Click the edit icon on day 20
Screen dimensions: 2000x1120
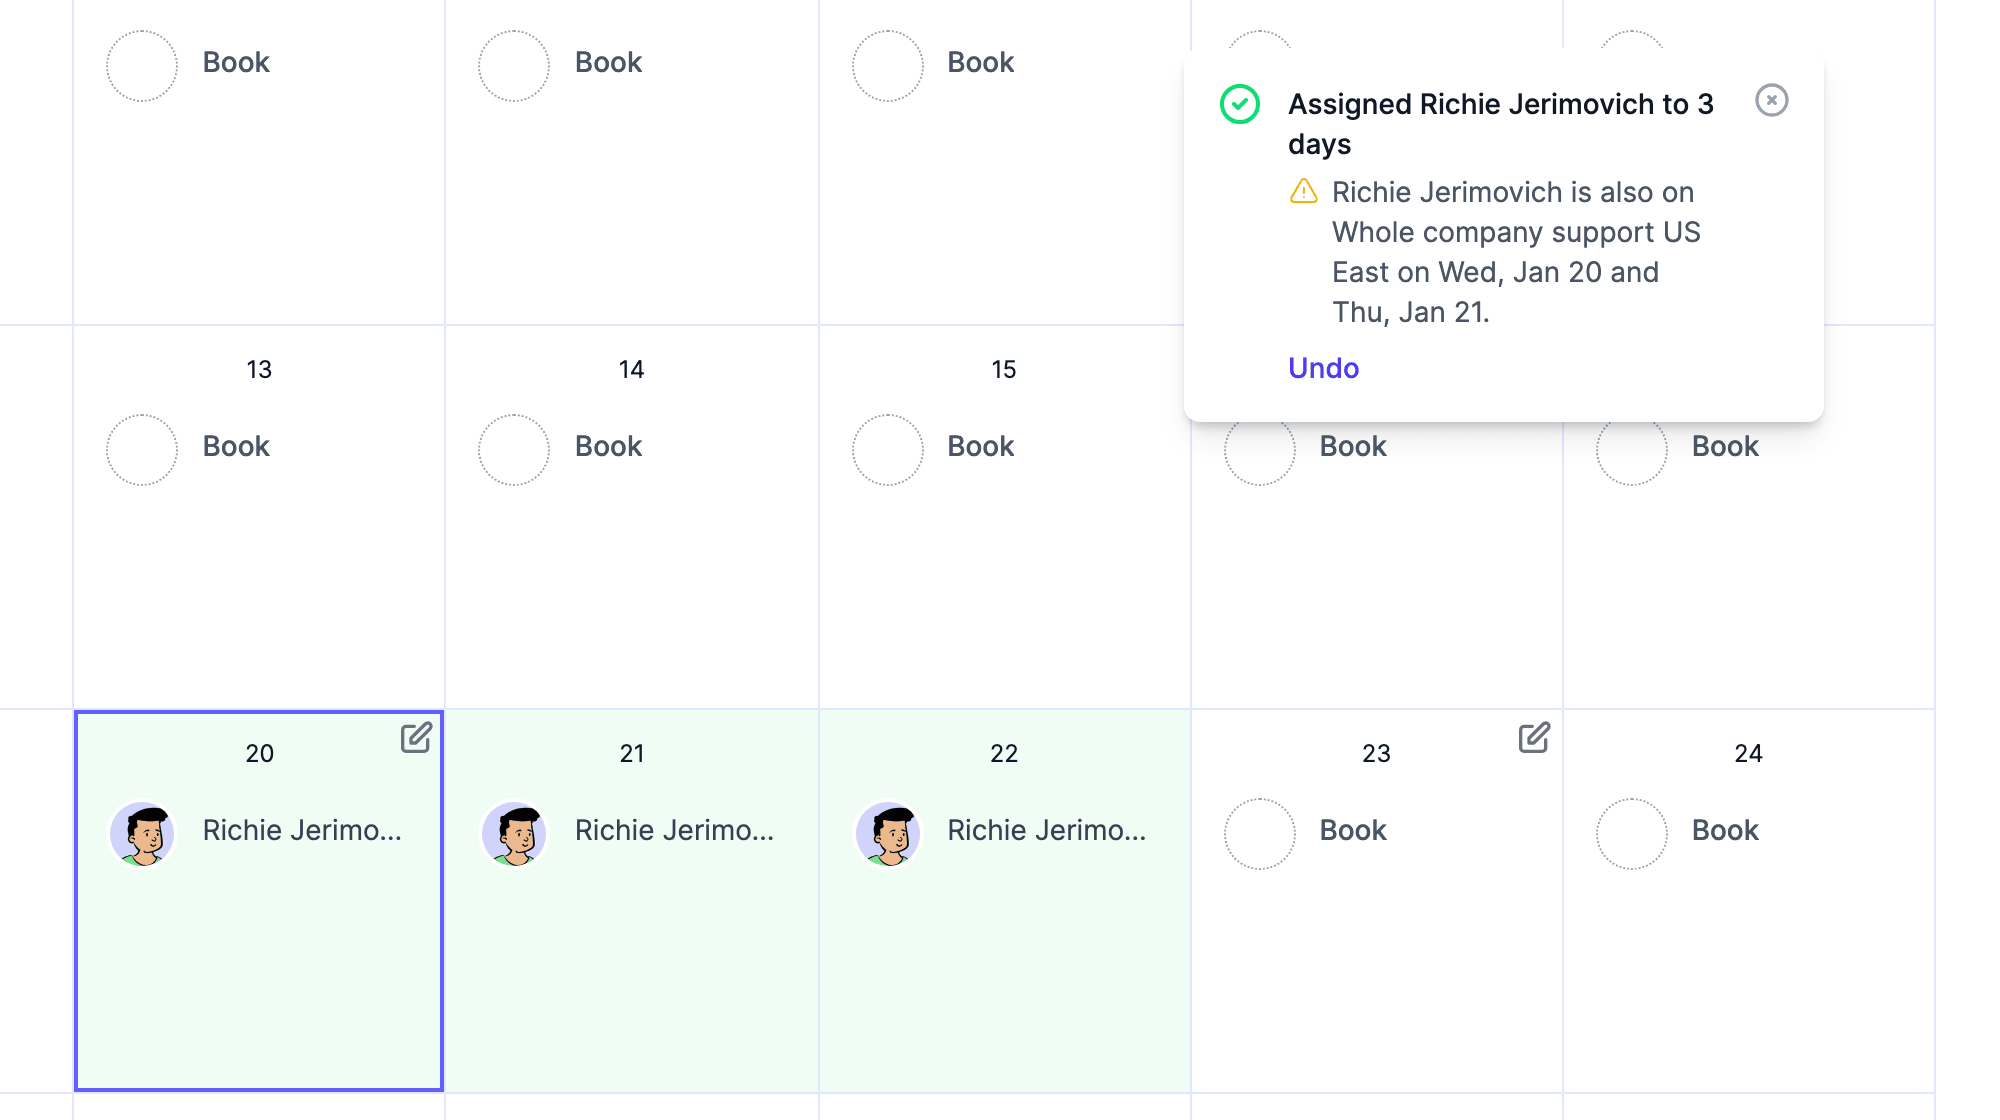[416, 738]
